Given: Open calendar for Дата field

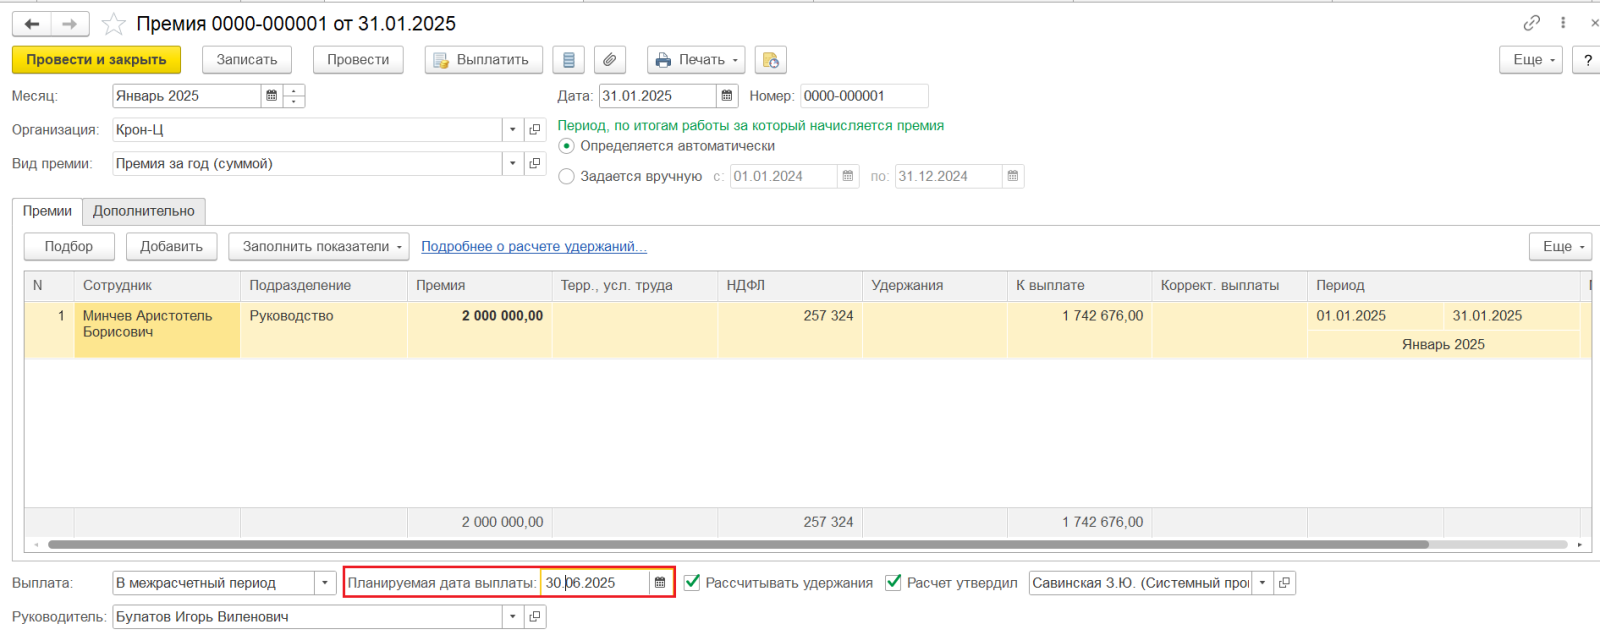Looking at the screenshot, I should [x=727, y=96].
